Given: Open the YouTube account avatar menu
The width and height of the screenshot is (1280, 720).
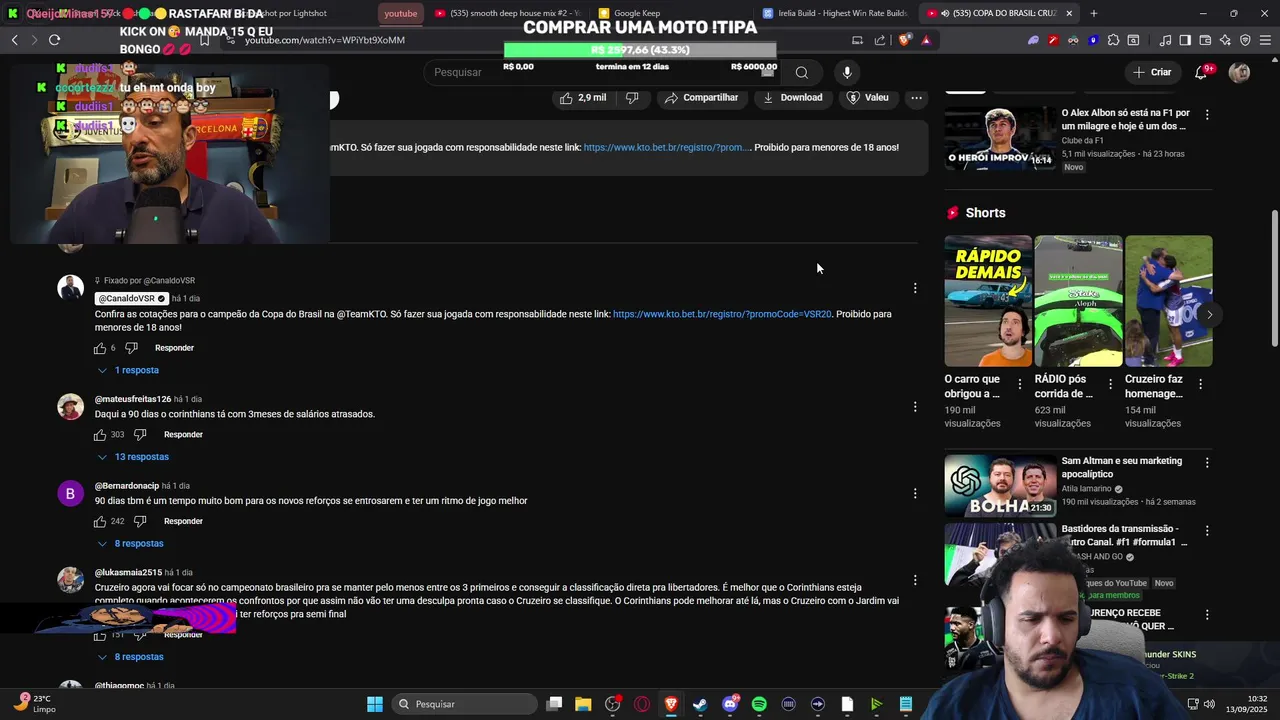Looking at the screenshot, I should coord(1239,72).
